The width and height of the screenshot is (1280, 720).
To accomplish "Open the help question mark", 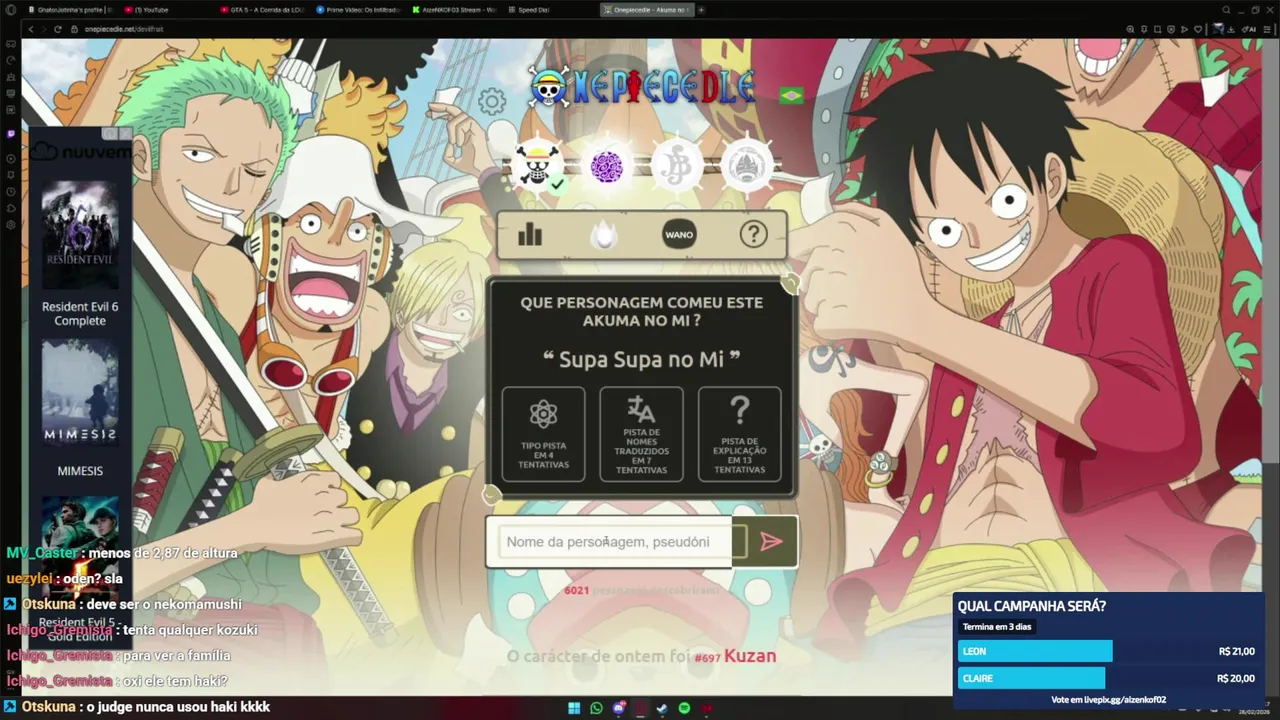I will tap(753, 235).
